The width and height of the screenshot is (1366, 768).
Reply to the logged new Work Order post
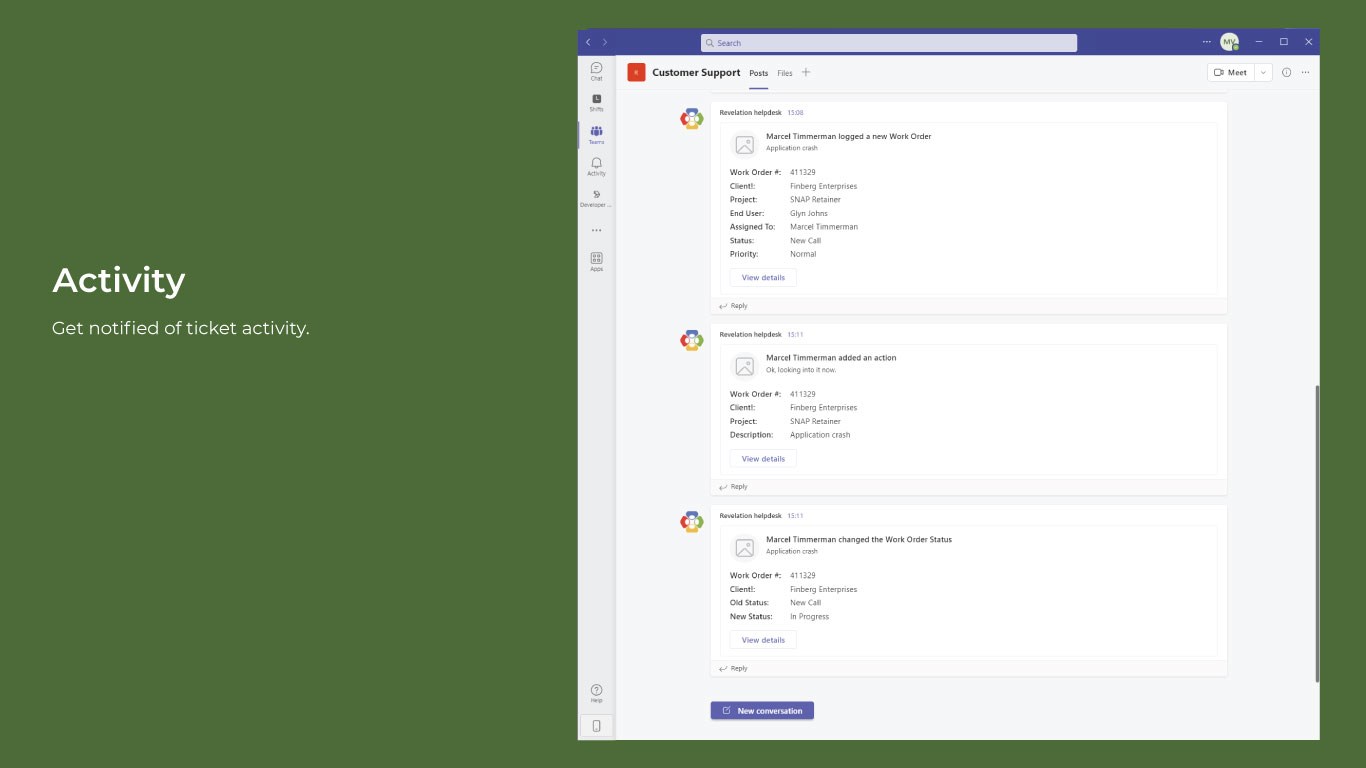coord(733,306)
